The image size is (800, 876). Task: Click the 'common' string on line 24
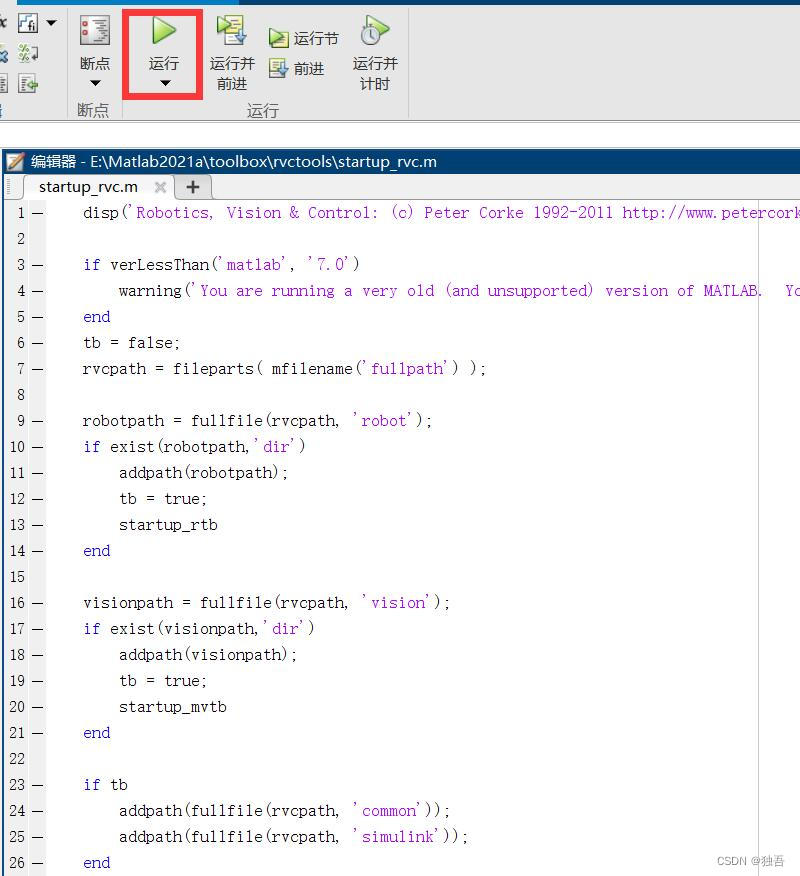click(x=388, y=811)
